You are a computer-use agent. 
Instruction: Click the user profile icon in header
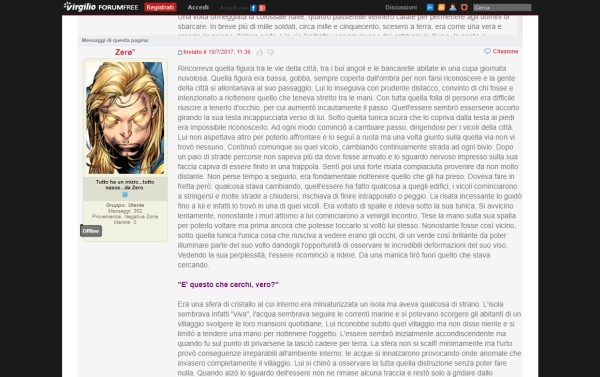(x=453, y=7)
